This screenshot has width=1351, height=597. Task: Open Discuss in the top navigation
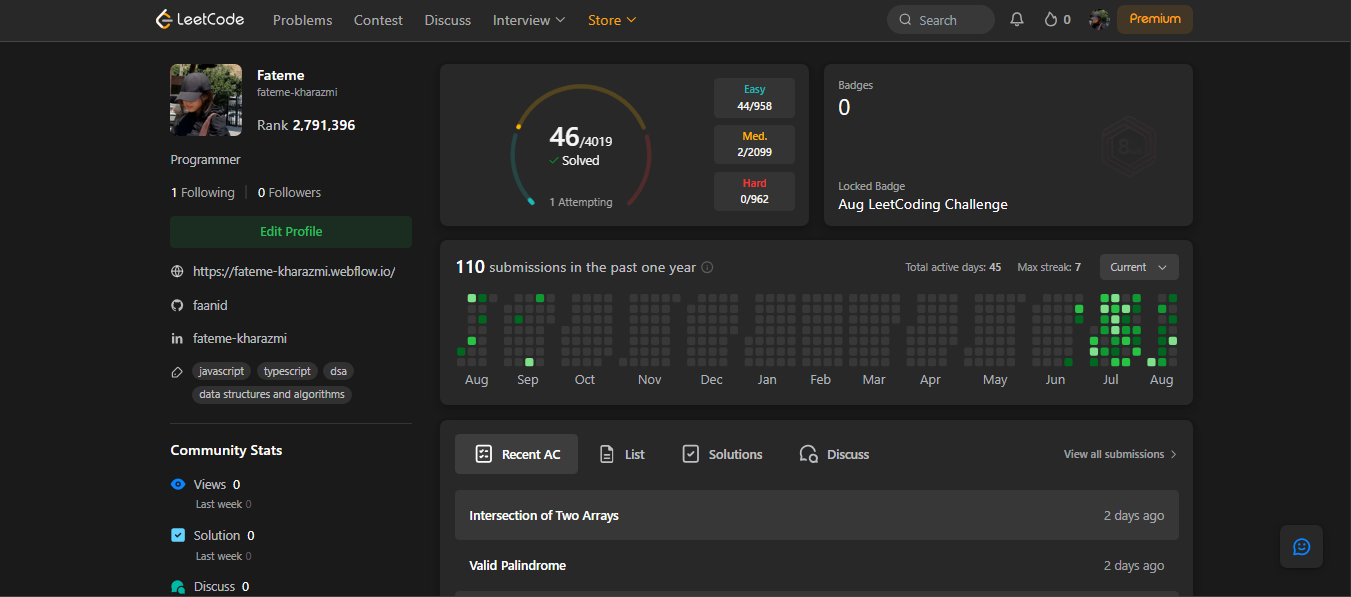click(447, 20)
